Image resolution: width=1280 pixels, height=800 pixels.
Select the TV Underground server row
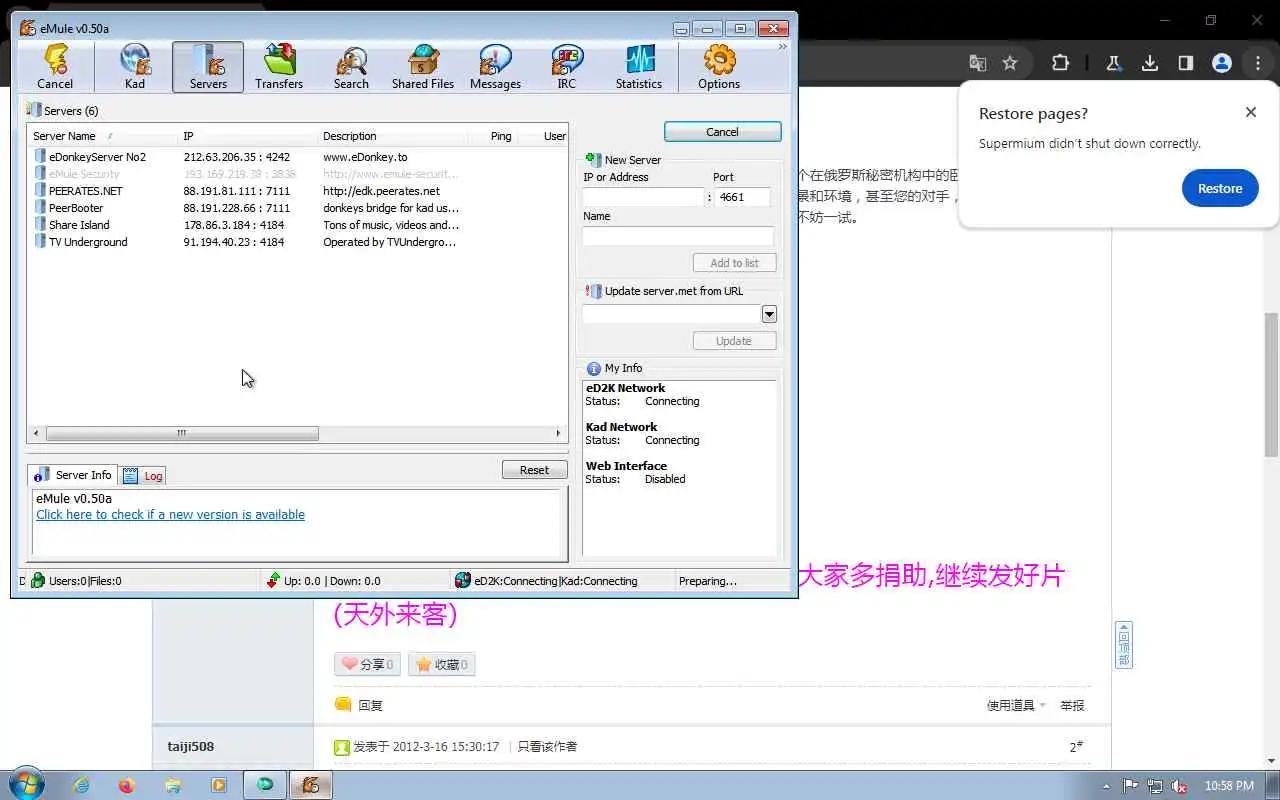click(x=297, y=242)
